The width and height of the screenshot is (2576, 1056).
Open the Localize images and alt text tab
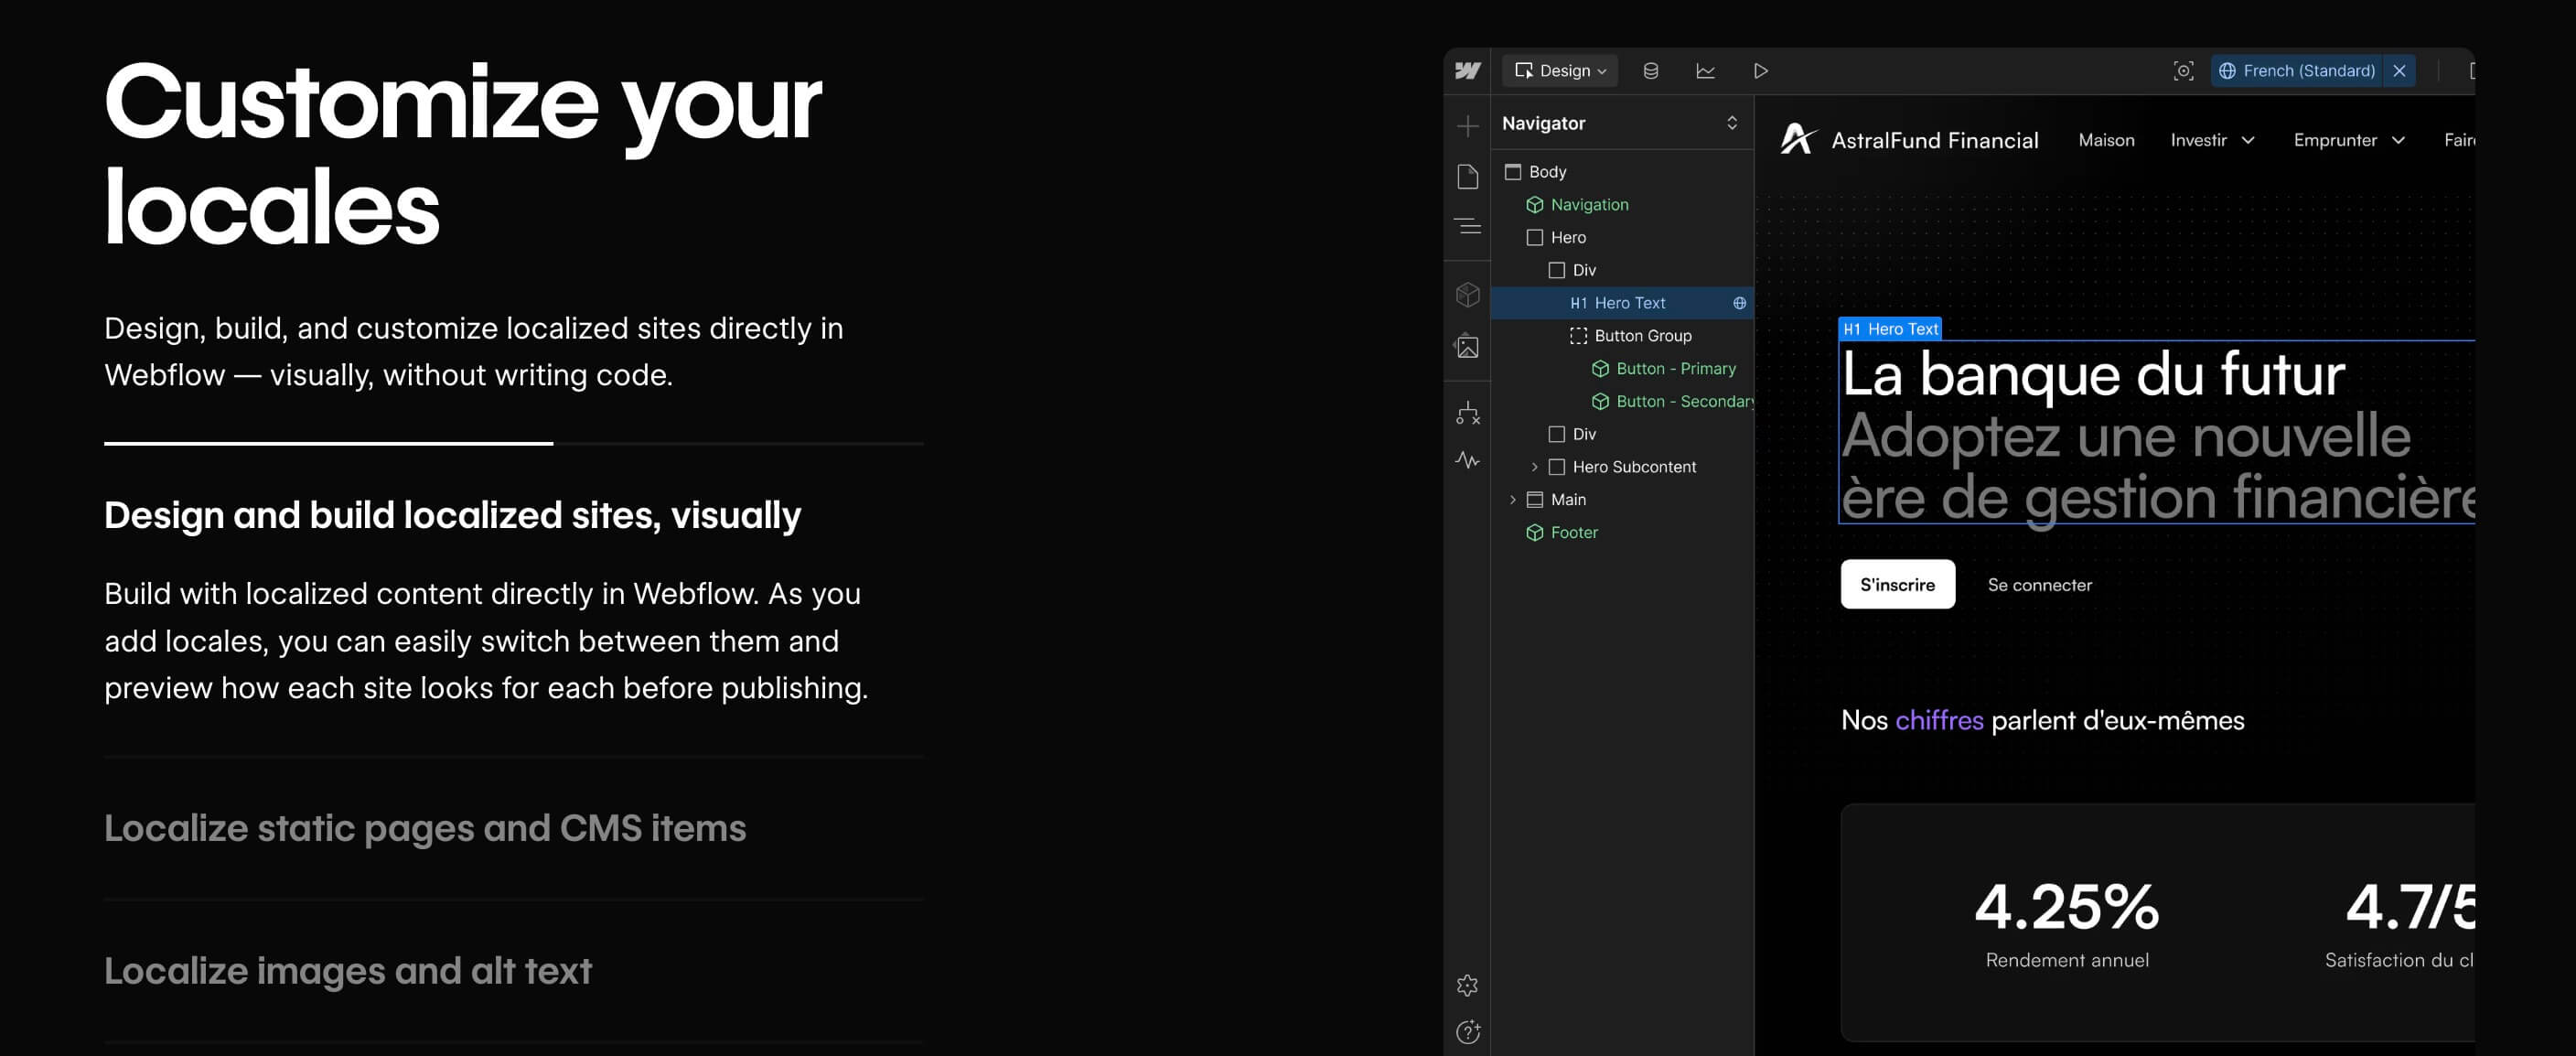click(348, 971)
